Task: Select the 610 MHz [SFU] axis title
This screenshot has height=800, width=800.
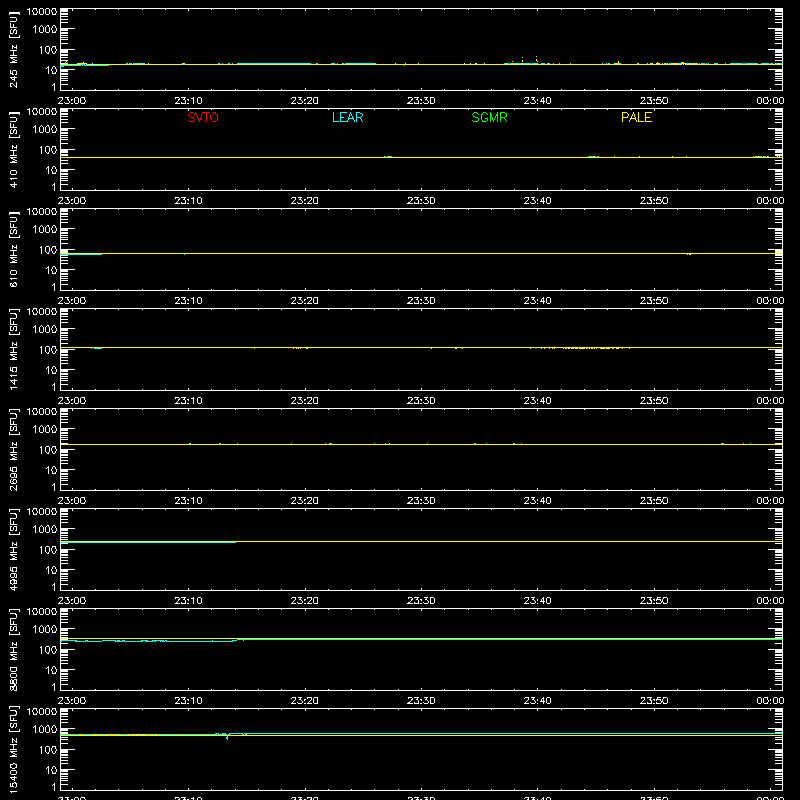Action: (13, 249)
